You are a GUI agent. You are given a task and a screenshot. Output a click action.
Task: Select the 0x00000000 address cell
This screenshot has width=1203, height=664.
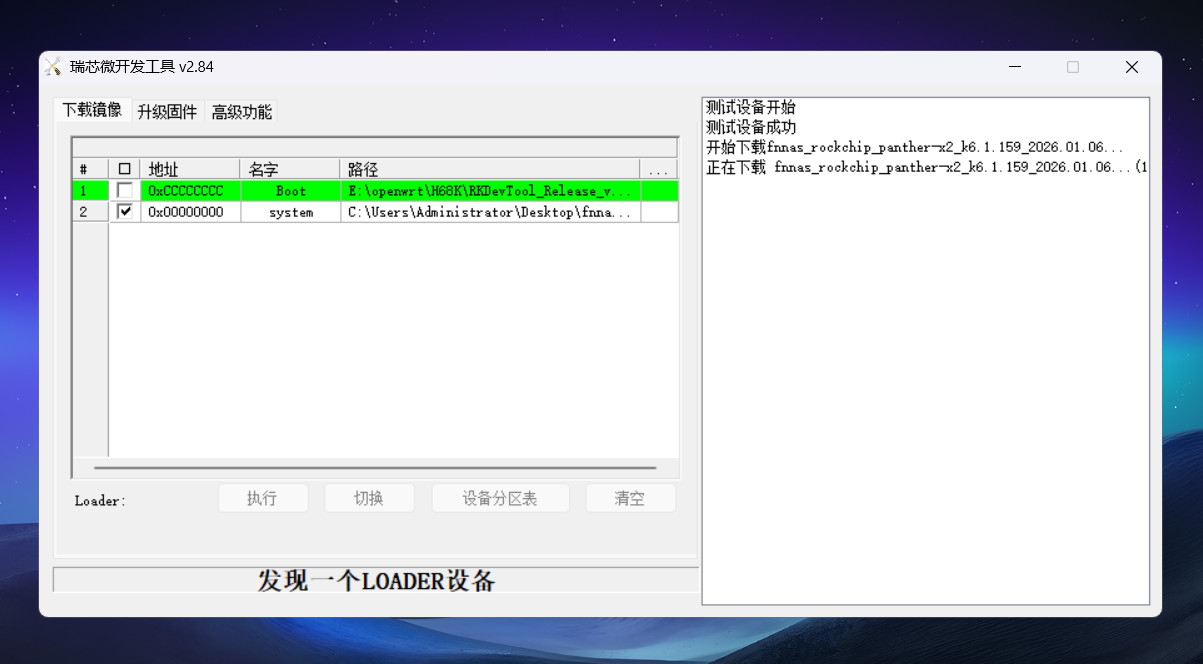[x=190, y=212]
